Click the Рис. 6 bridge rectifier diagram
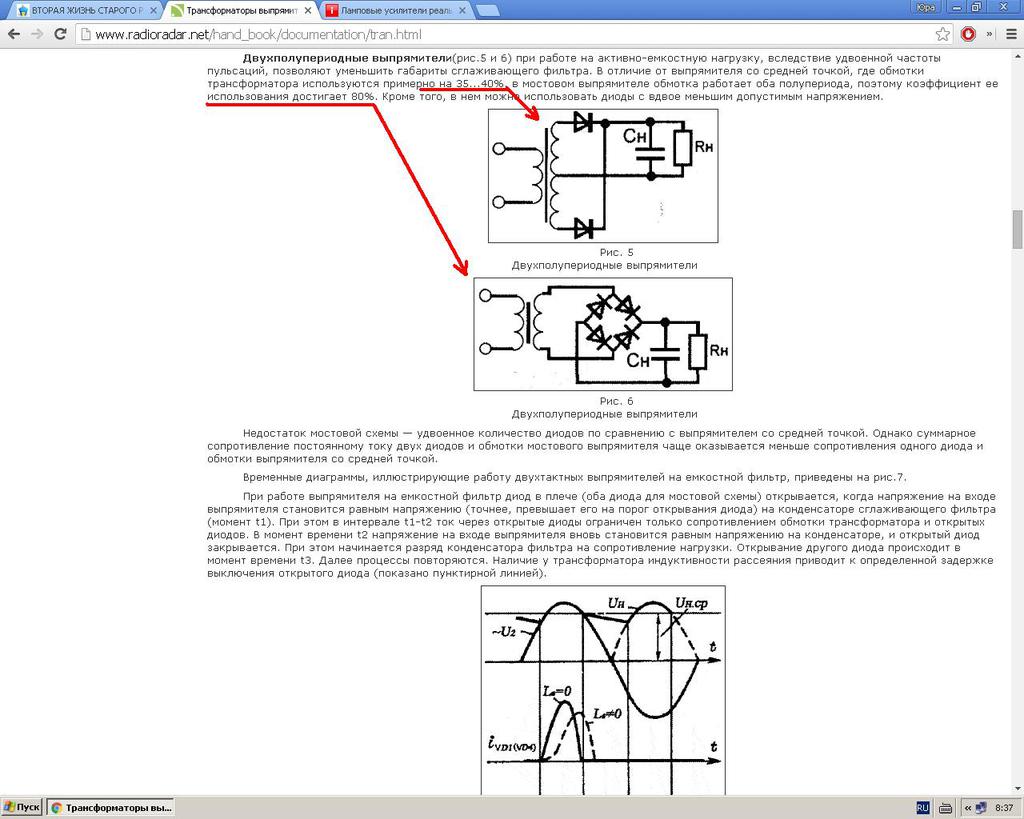The width and height of the screenshot is (1024, 819). click(602, 334)
